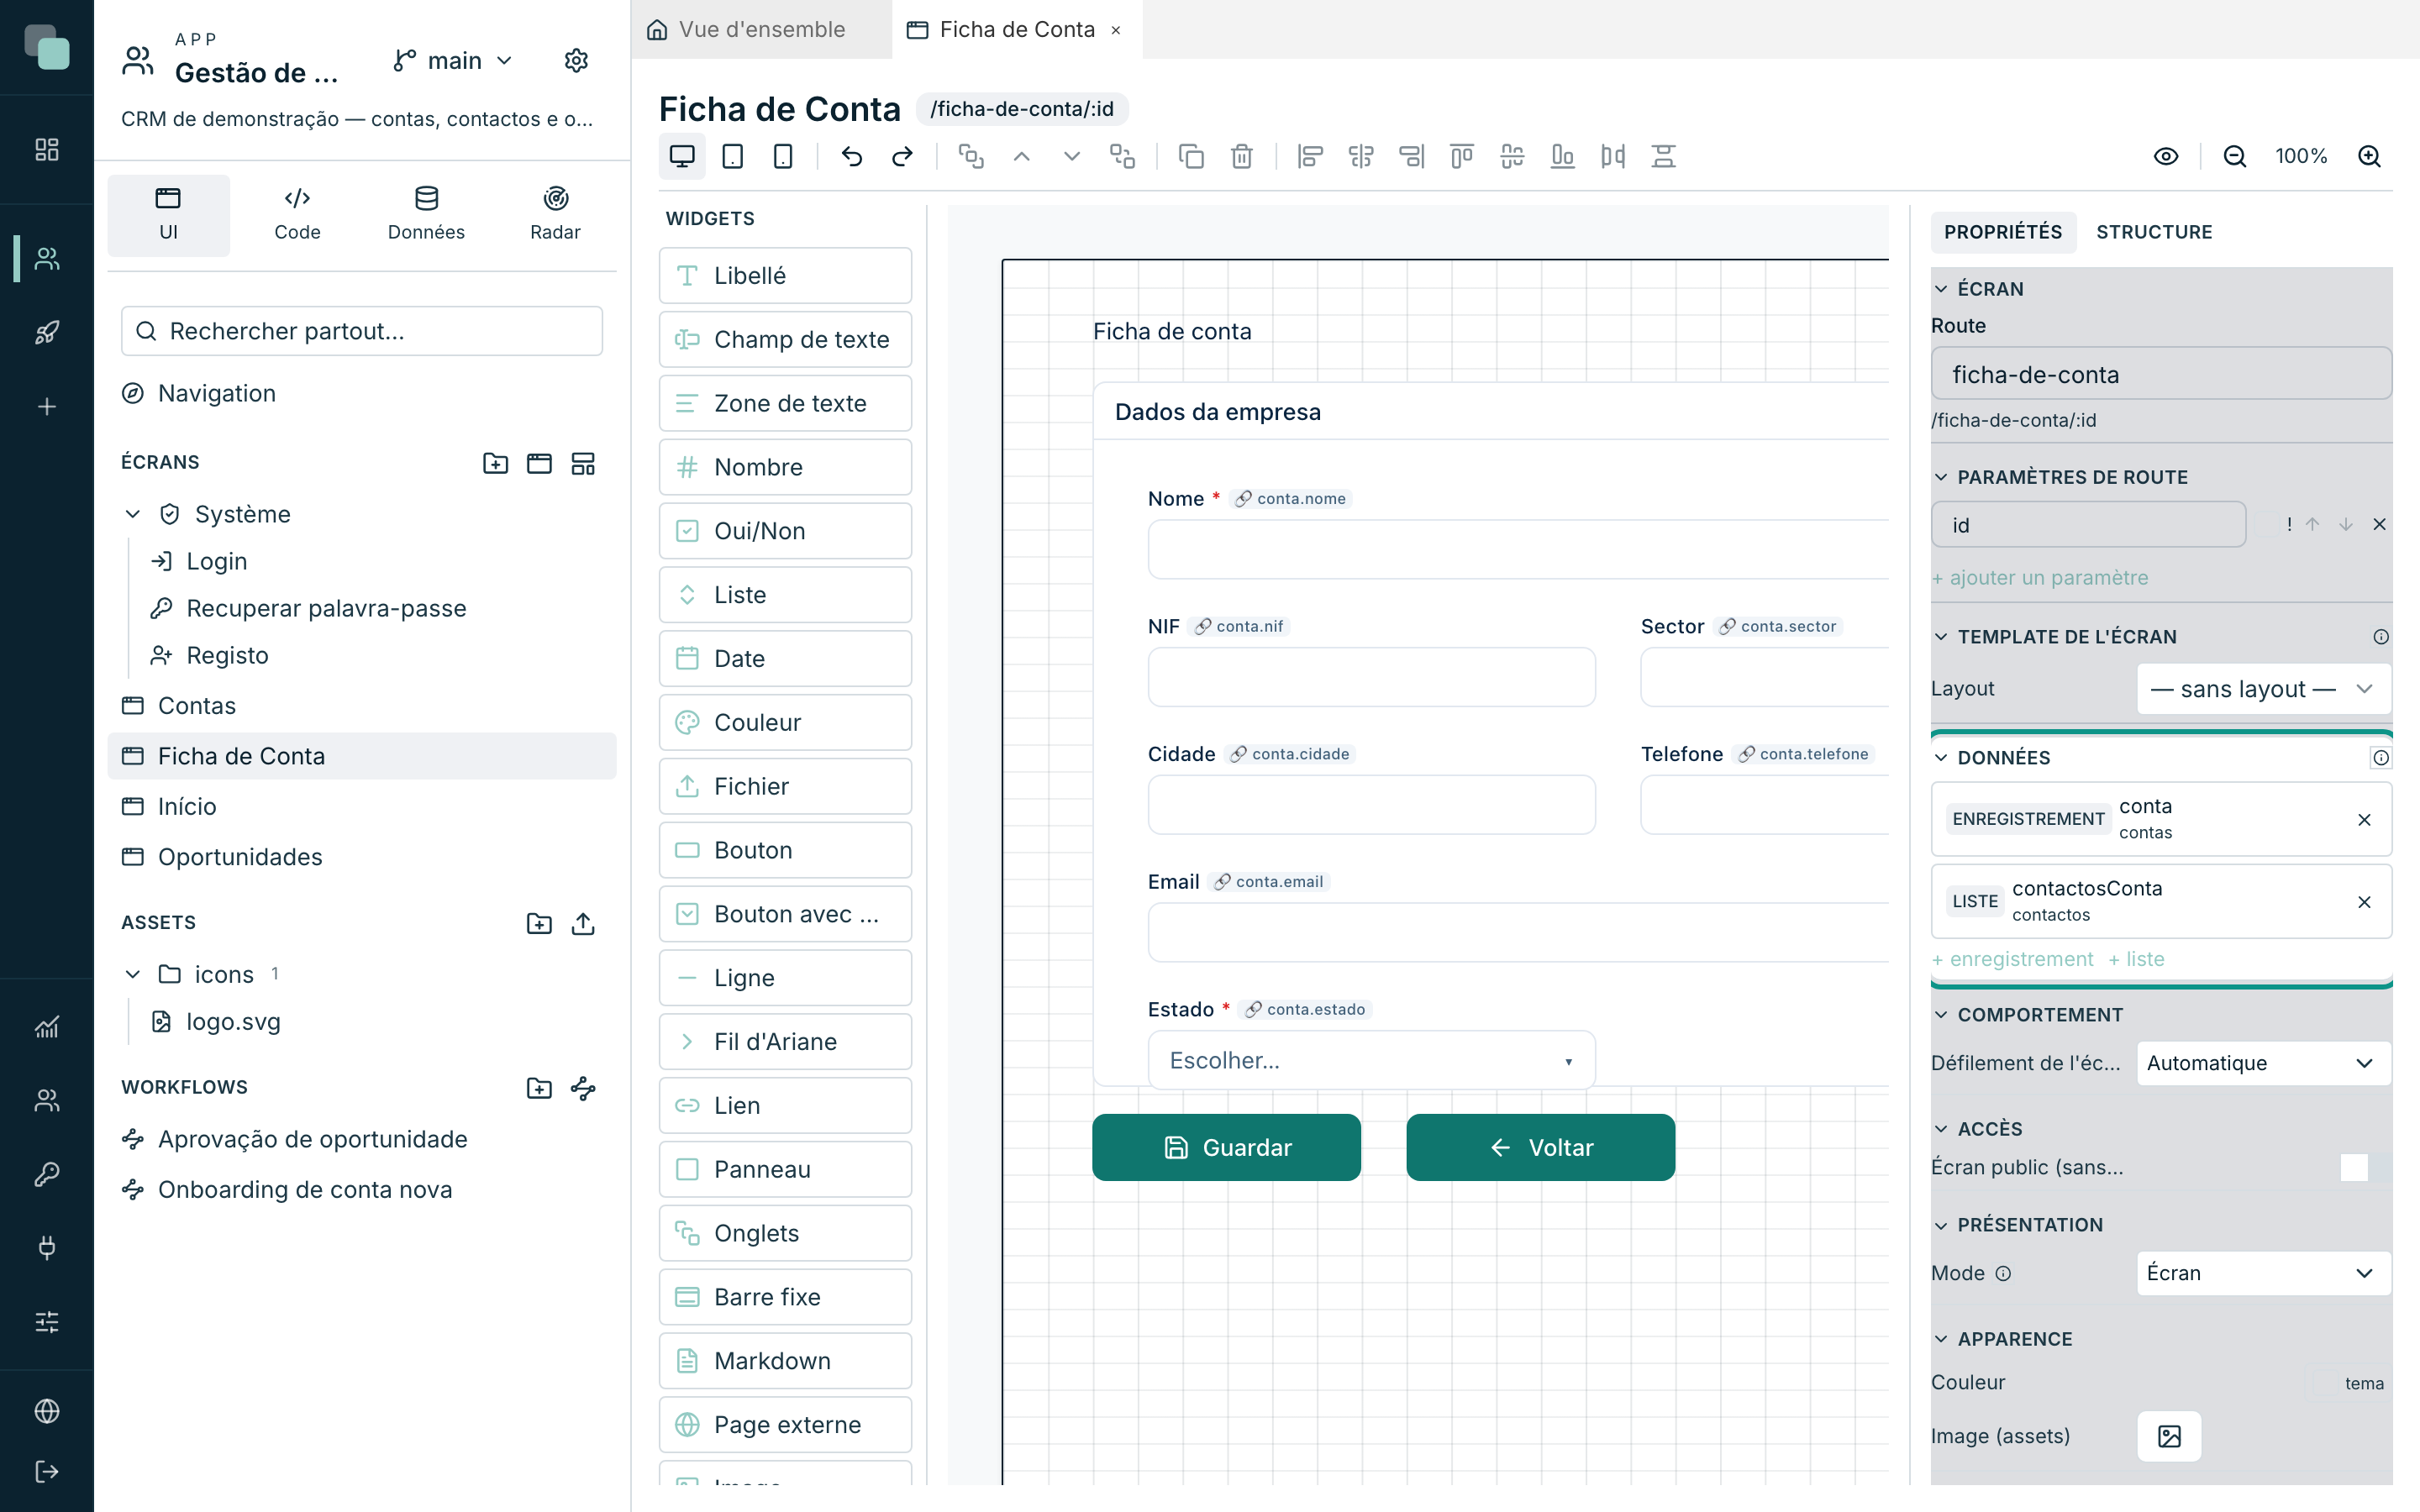2420x1512 pixels.
Task: Delete selection using the trash icon
Action: point(1241,156)
